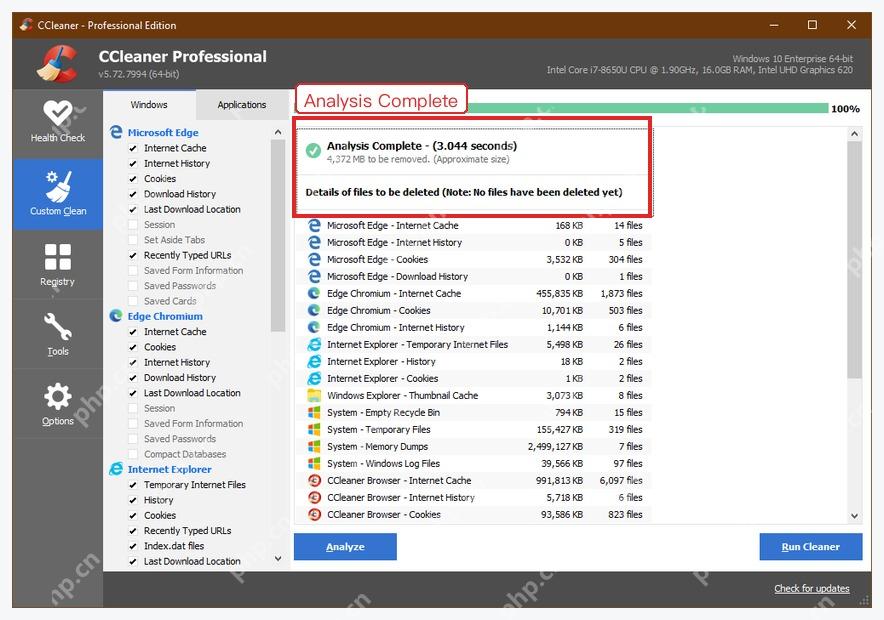Collapse the Microsoft Edge category heading
Viewport: 884px width, 620px height.
pos(163,132)
